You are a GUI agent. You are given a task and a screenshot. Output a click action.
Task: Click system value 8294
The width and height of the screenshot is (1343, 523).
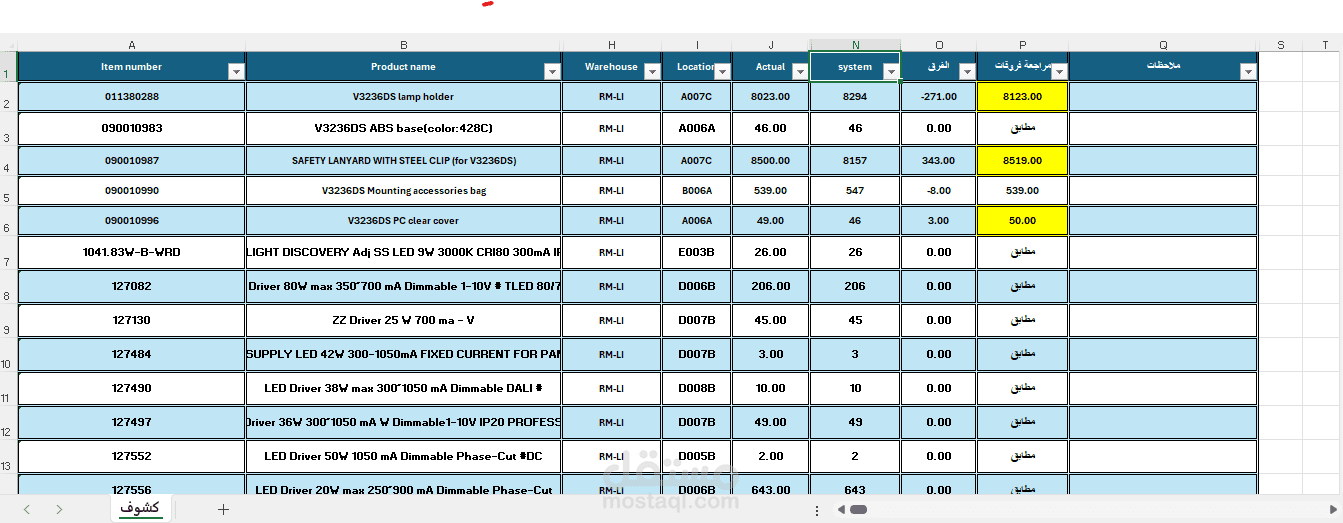click(x=855, y=97)
